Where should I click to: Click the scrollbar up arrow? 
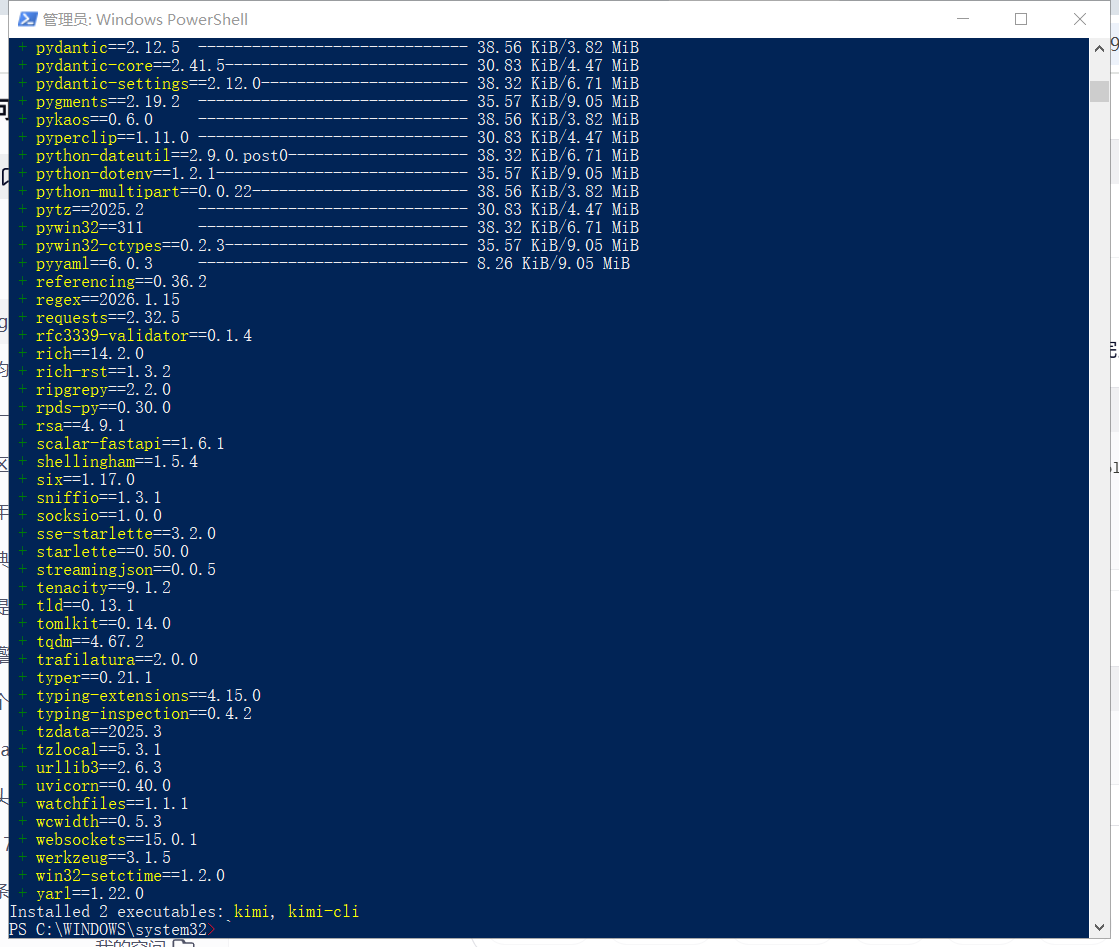(x=1099, y=49)
